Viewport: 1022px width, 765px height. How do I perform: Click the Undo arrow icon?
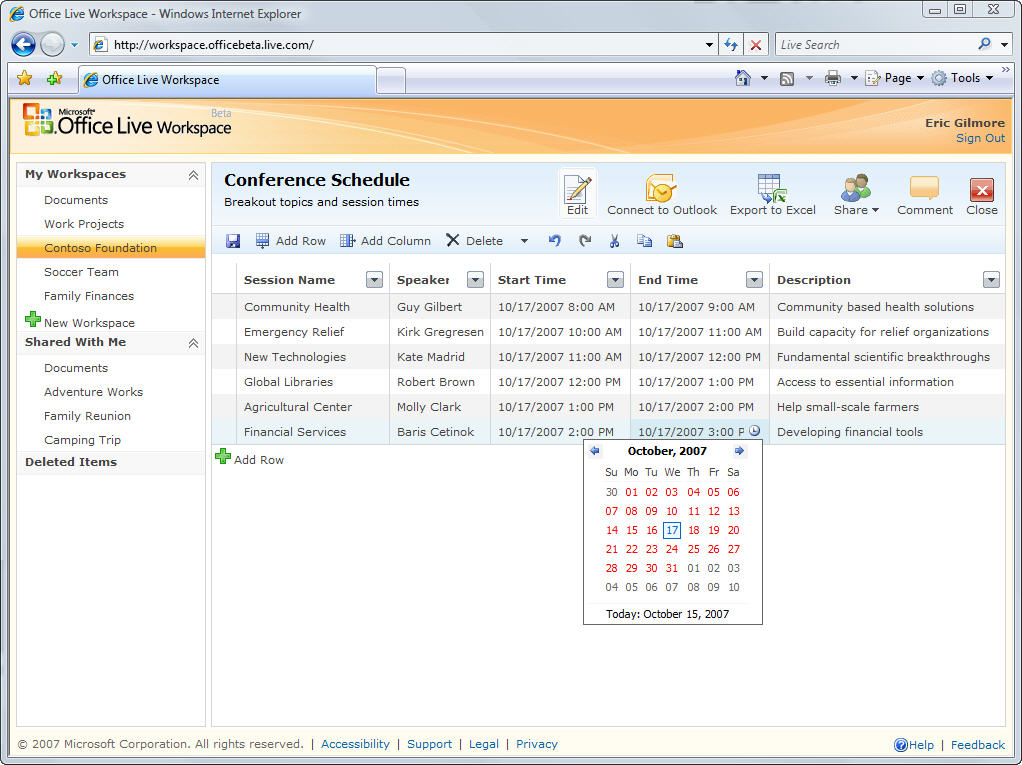[x=555, y=241]
